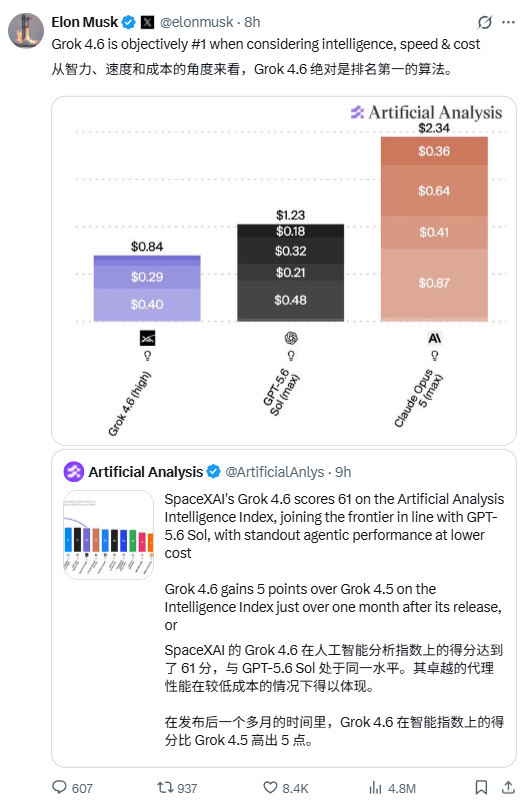
Task: Open the @elonmusk handle link
Action: point(197,22)
